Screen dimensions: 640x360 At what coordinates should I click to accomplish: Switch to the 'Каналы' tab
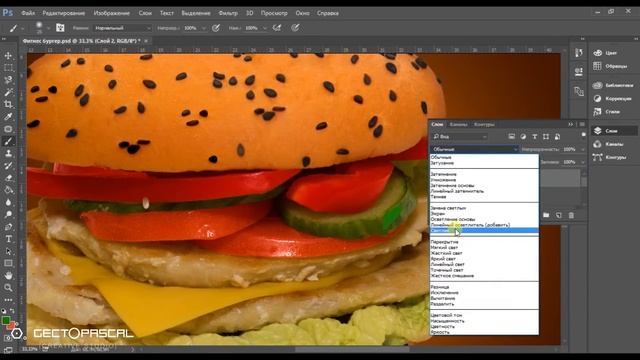coord(458,124)
